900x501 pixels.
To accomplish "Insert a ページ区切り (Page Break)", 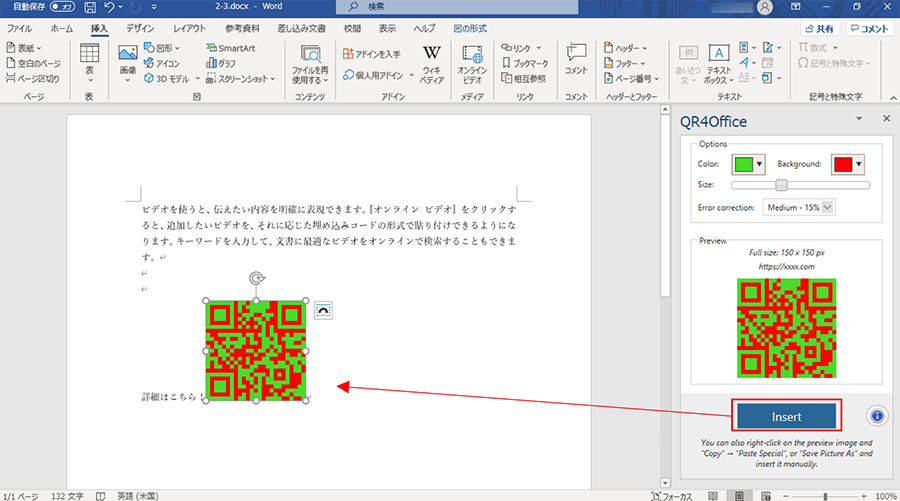I will click(32, 79).
